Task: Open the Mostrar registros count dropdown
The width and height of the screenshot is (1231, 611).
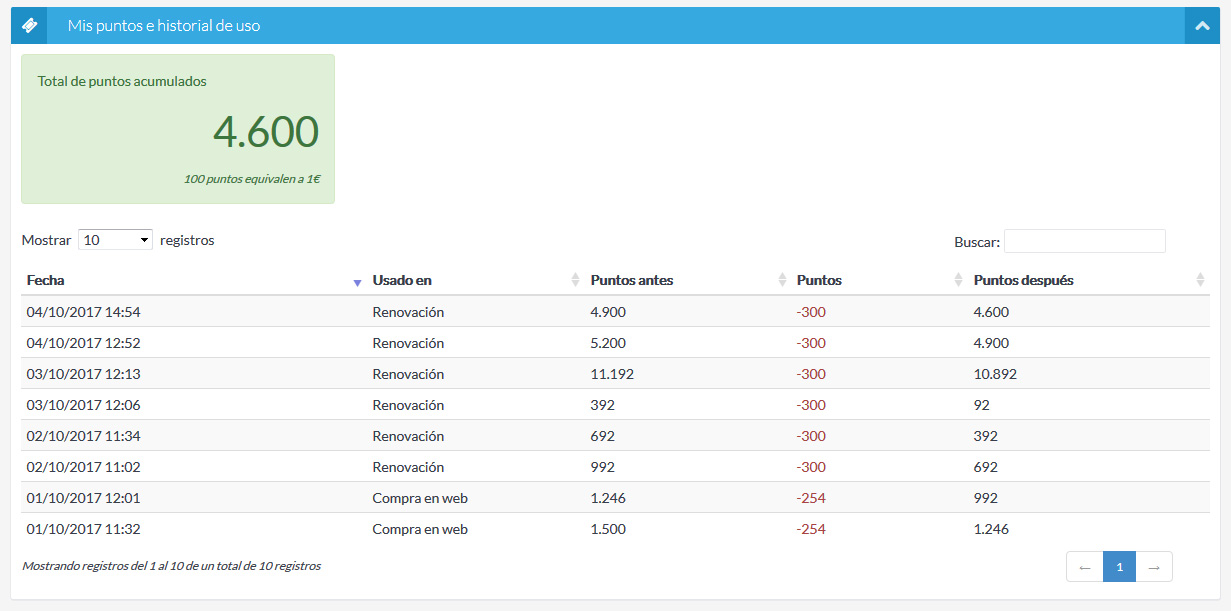Action: click(x=115, y=240)
